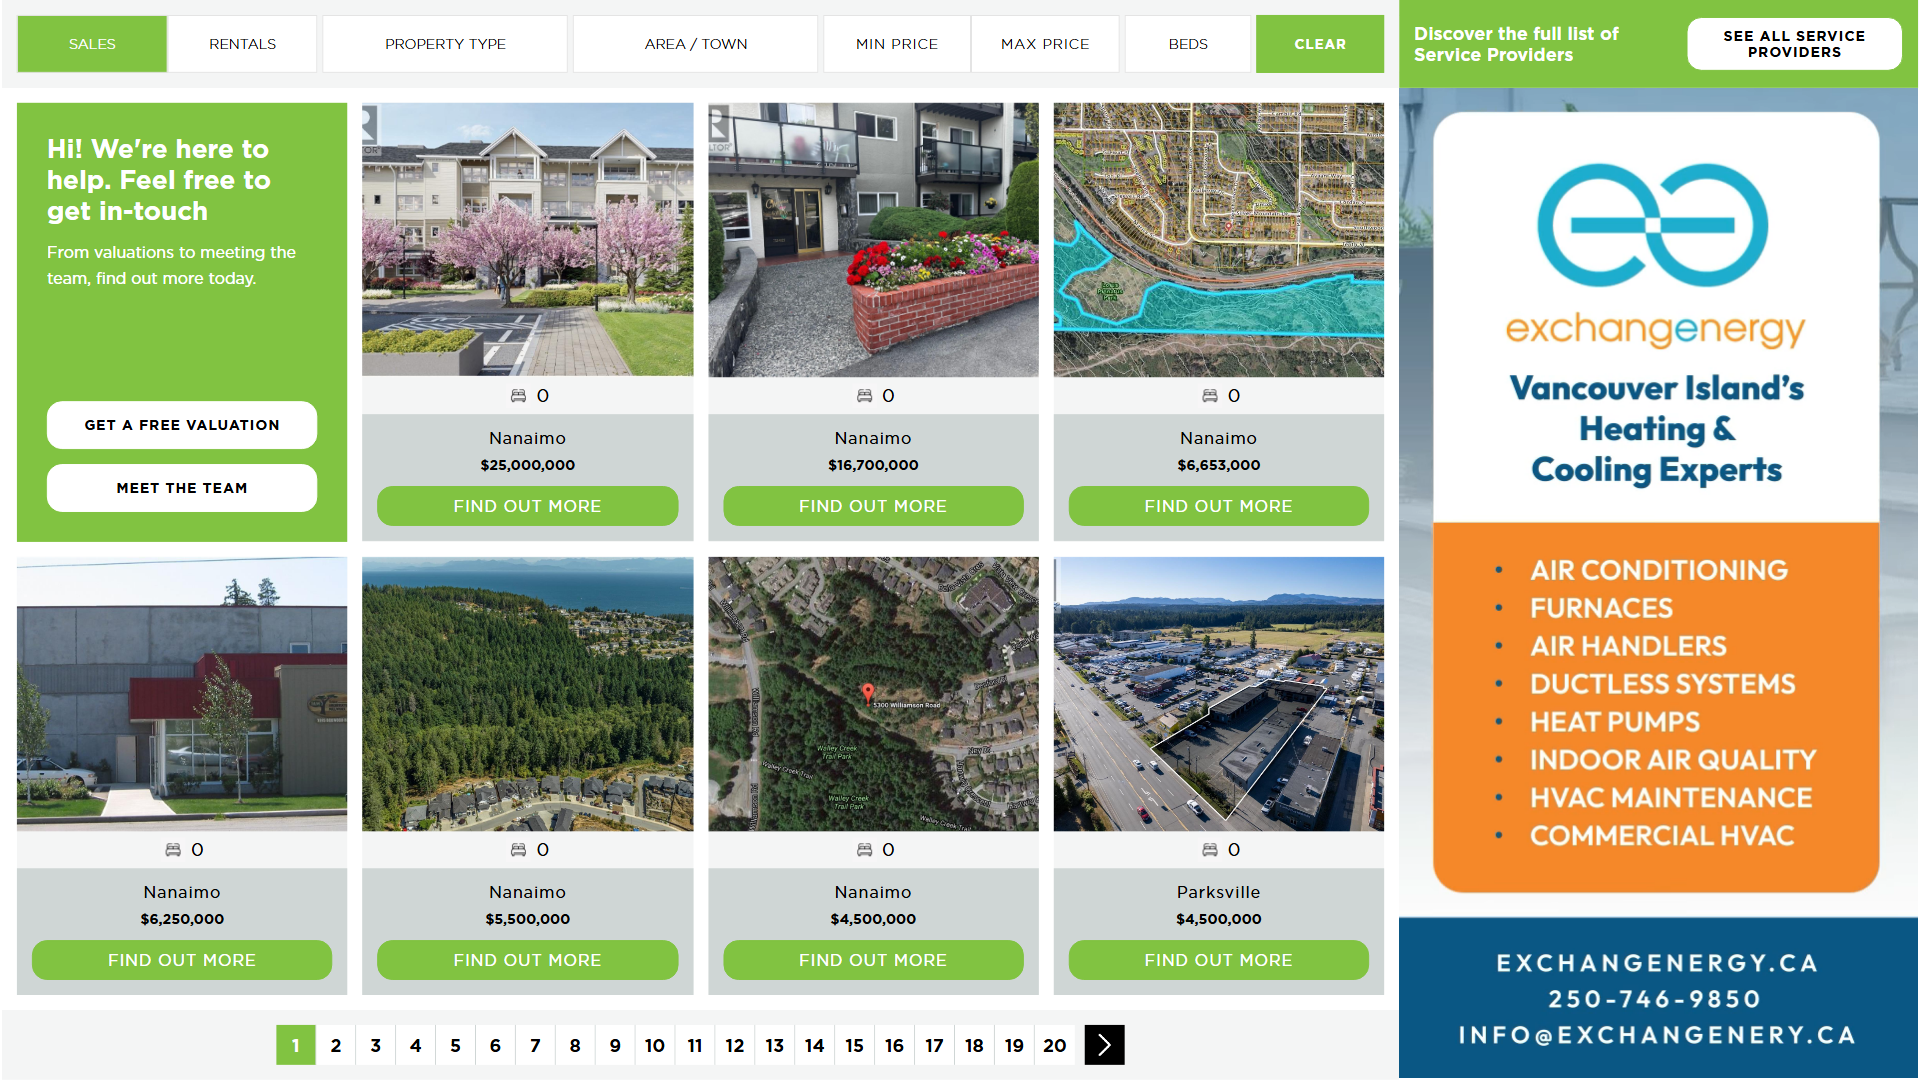Click Get a Free Valuation button

[x=182, y=425]
